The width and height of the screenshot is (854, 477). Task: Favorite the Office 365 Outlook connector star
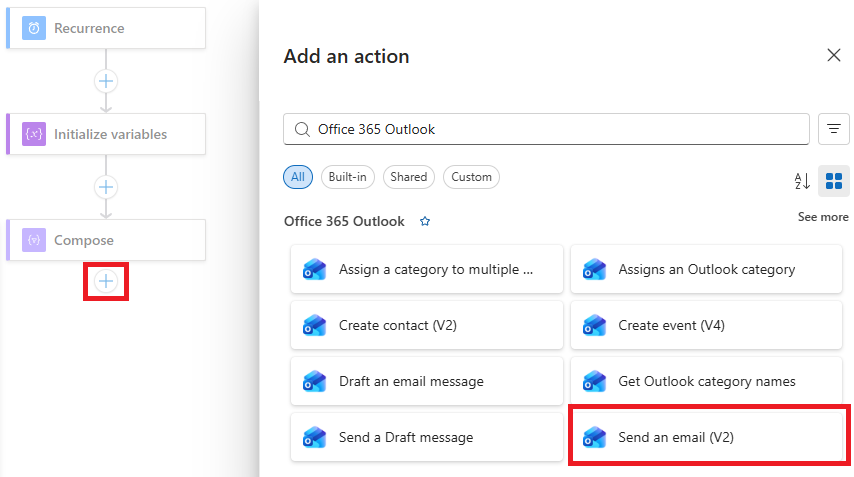click(425, 221)
